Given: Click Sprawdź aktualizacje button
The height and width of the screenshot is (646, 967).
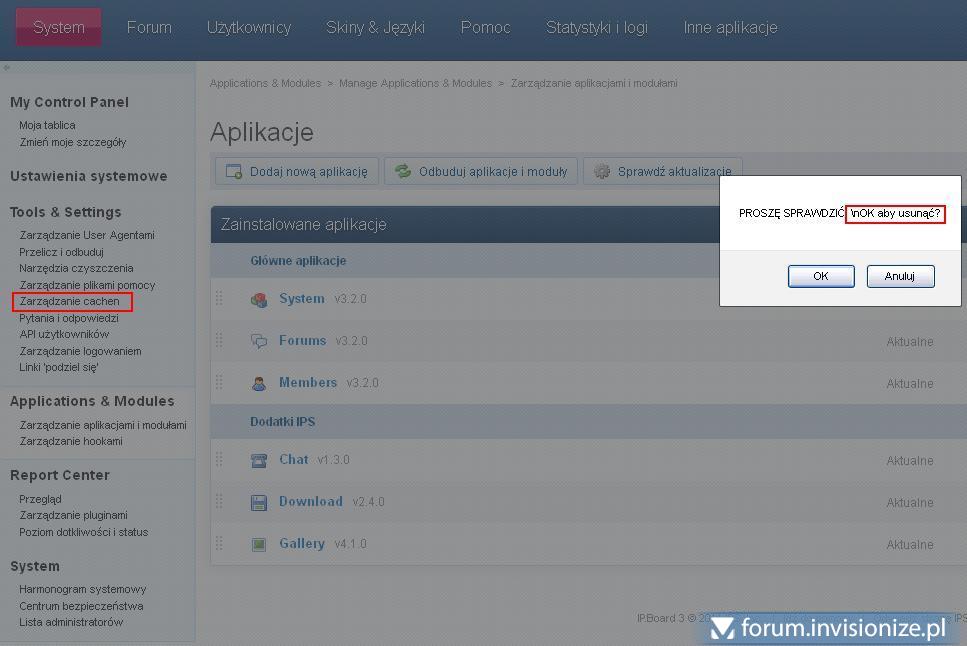Looking at the screenshot, I should 664,171.
